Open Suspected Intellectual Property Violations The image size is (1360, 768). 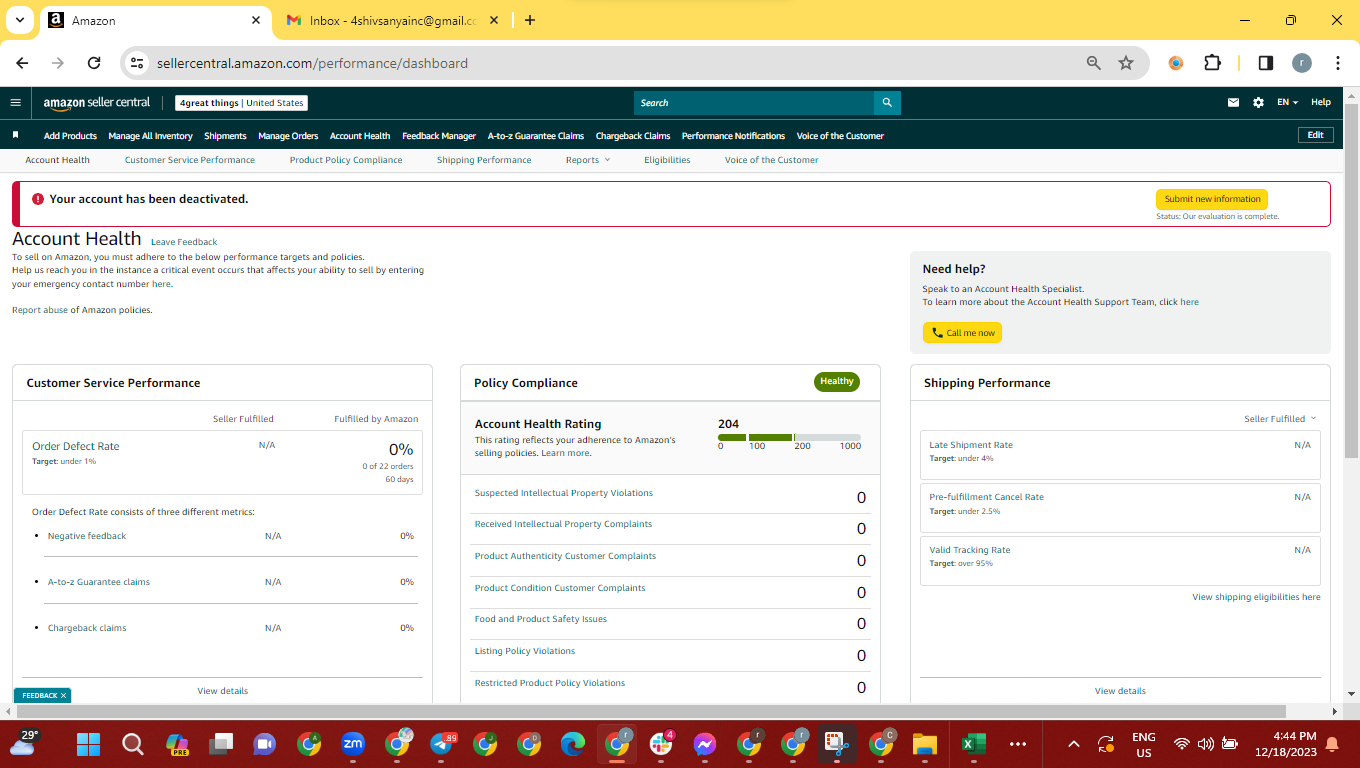(x=563, y=493)
